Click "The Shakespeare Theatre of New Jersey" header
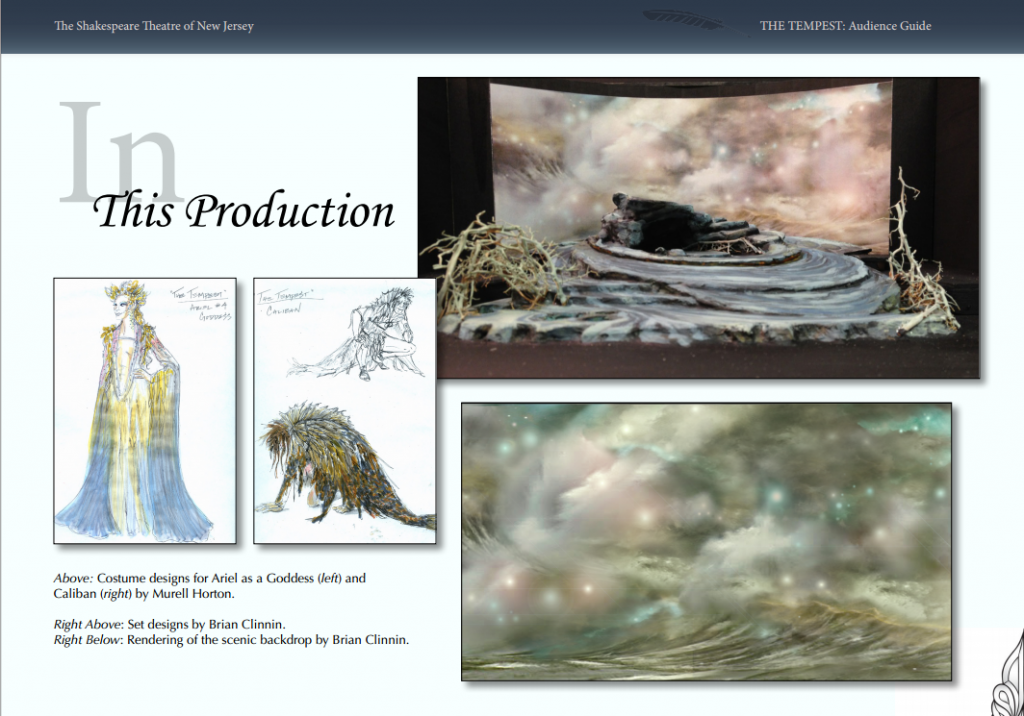Viewport: 1024px width, 716px height. [x=154, y=26]
